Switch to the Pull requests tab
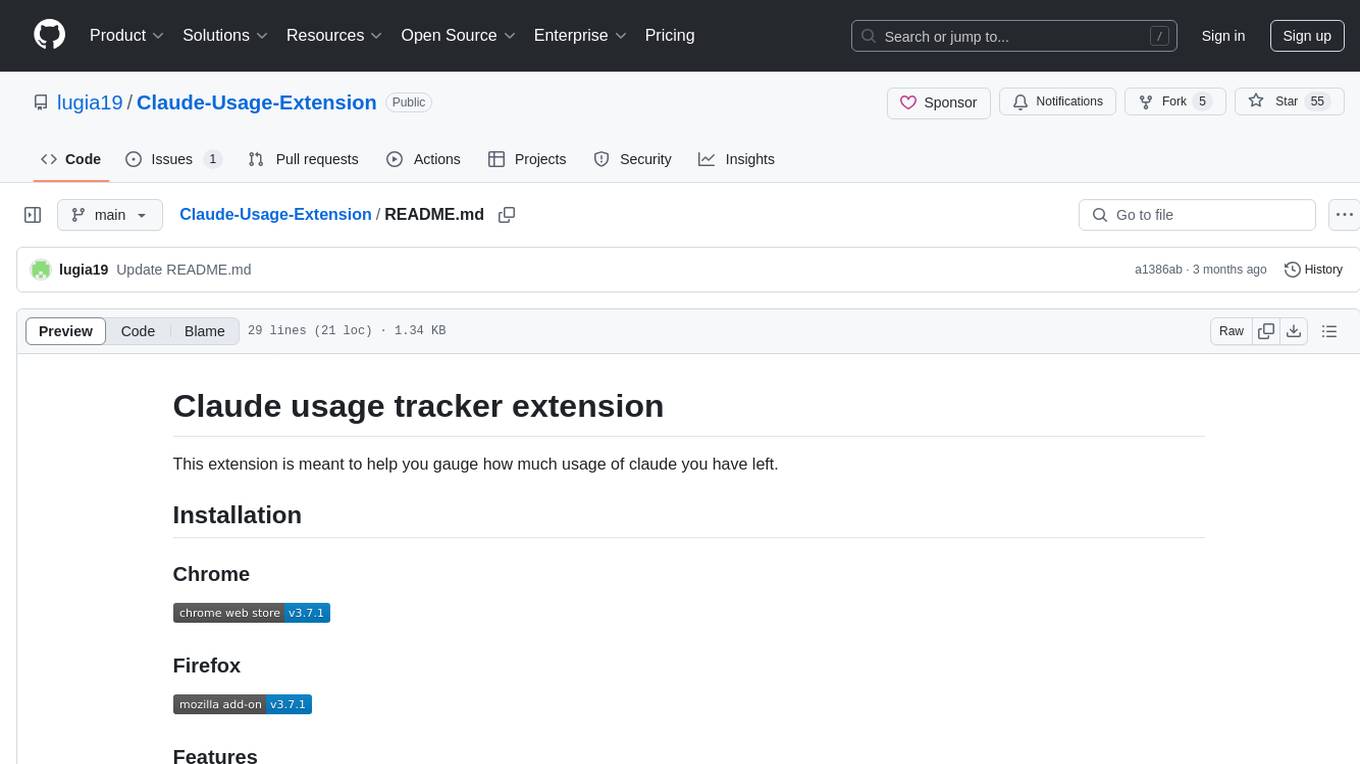The width and height of the screenshot is (1360, 764). click(x=303, y=159)
